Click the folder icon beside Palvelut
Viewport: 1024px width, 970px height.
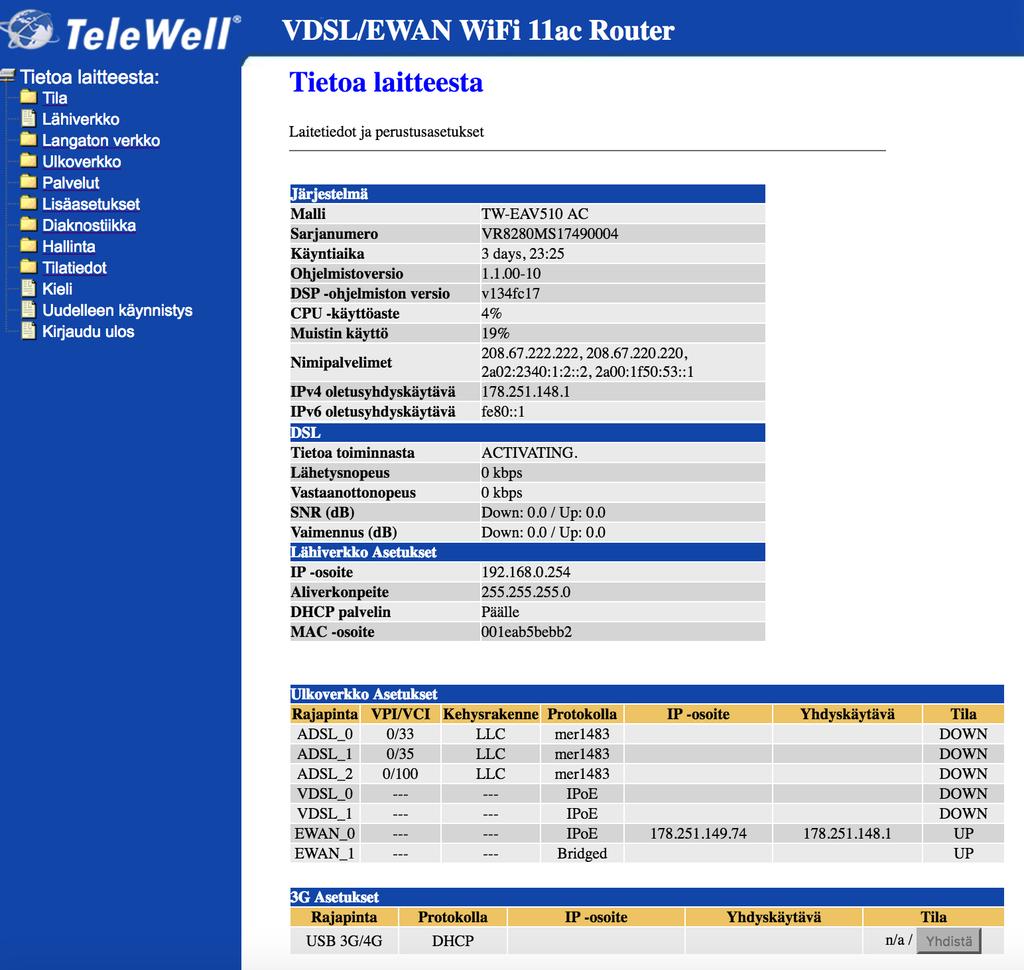pos(28,182)
